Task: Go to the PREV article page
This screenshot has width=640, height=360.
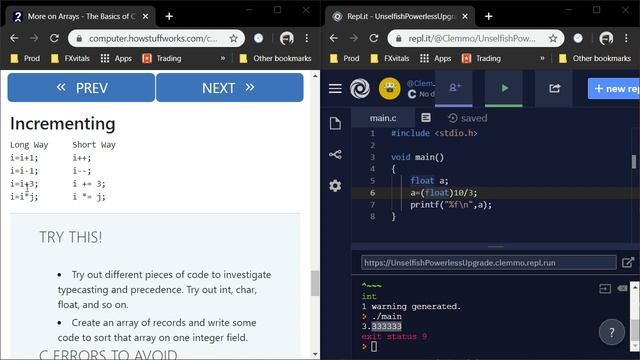Action: pos(81,87)
